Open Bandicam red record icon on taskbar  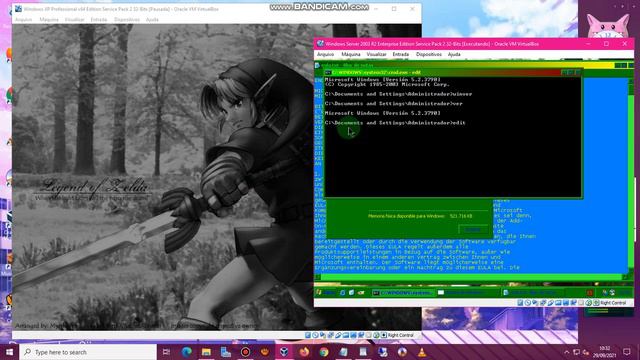click(245, 352)
